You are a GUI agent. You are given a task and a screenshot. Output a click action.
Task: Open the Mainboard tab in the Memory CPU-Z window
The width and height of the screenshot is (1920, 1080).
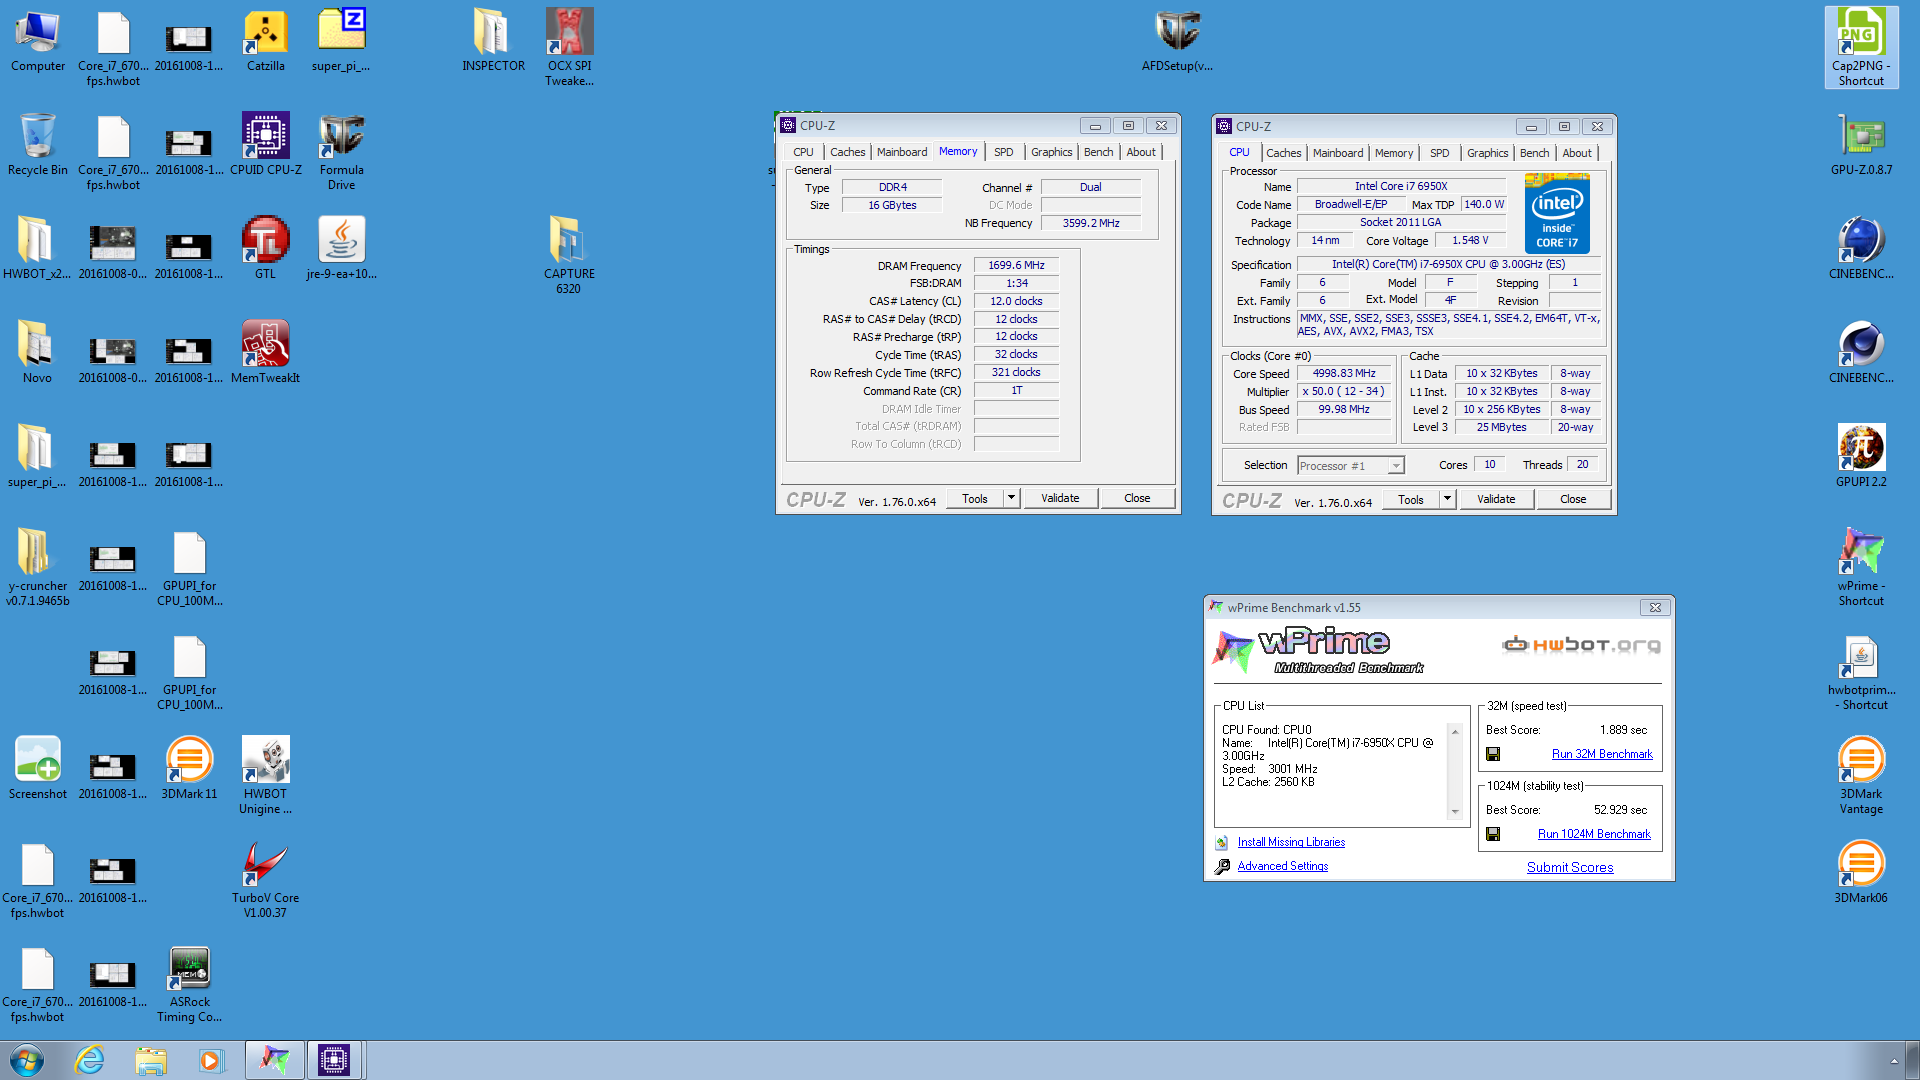point(902,152)
